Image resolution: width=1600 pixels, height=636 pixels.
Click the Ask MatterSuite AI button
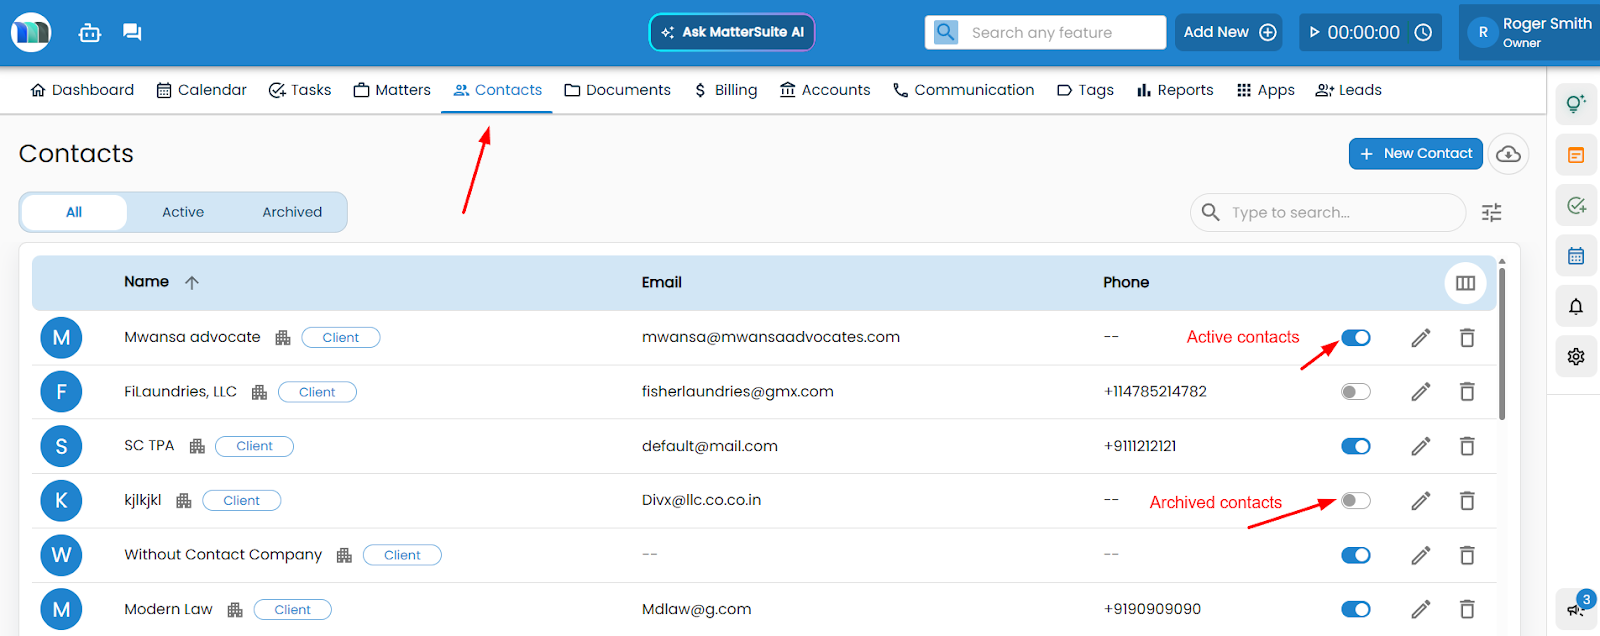pos(732,32)
